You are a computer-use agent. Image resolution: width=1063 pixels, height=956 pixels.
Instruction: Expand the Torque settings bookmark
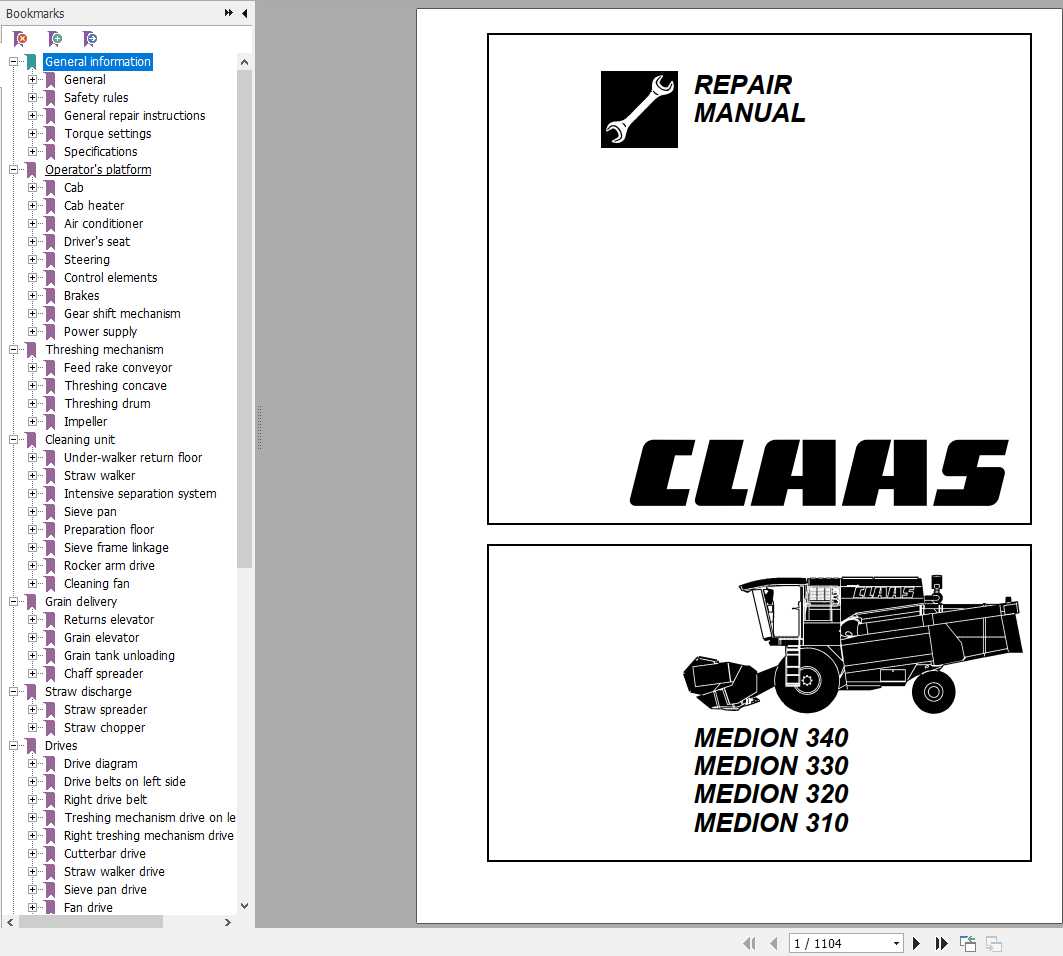(x=32, y=134)
